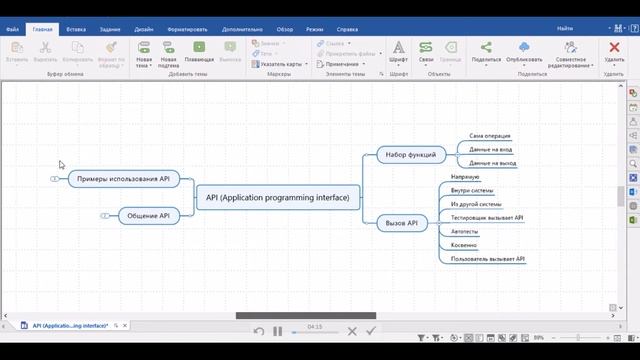The width and height of the screenshot is (640, 360).
Task: Select the Примеры использования API topic
Action: pyautogui.click(x=124, y=179)
